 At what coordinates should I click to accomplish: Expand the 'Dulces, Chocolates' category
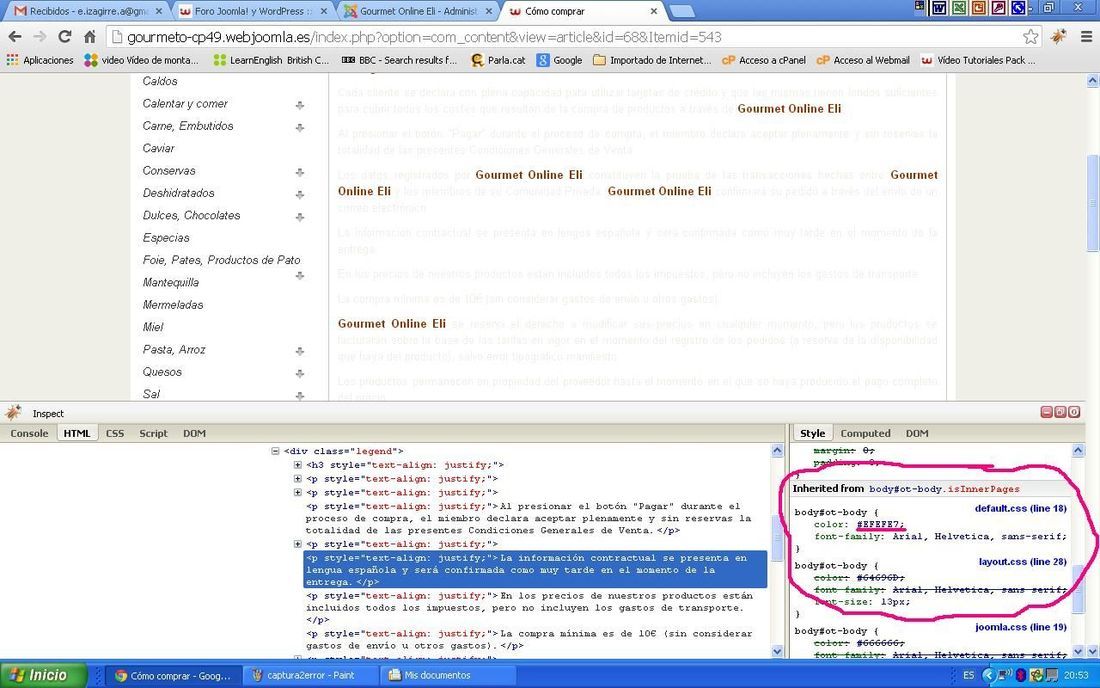pyautogui.click(x=300, y=217)
